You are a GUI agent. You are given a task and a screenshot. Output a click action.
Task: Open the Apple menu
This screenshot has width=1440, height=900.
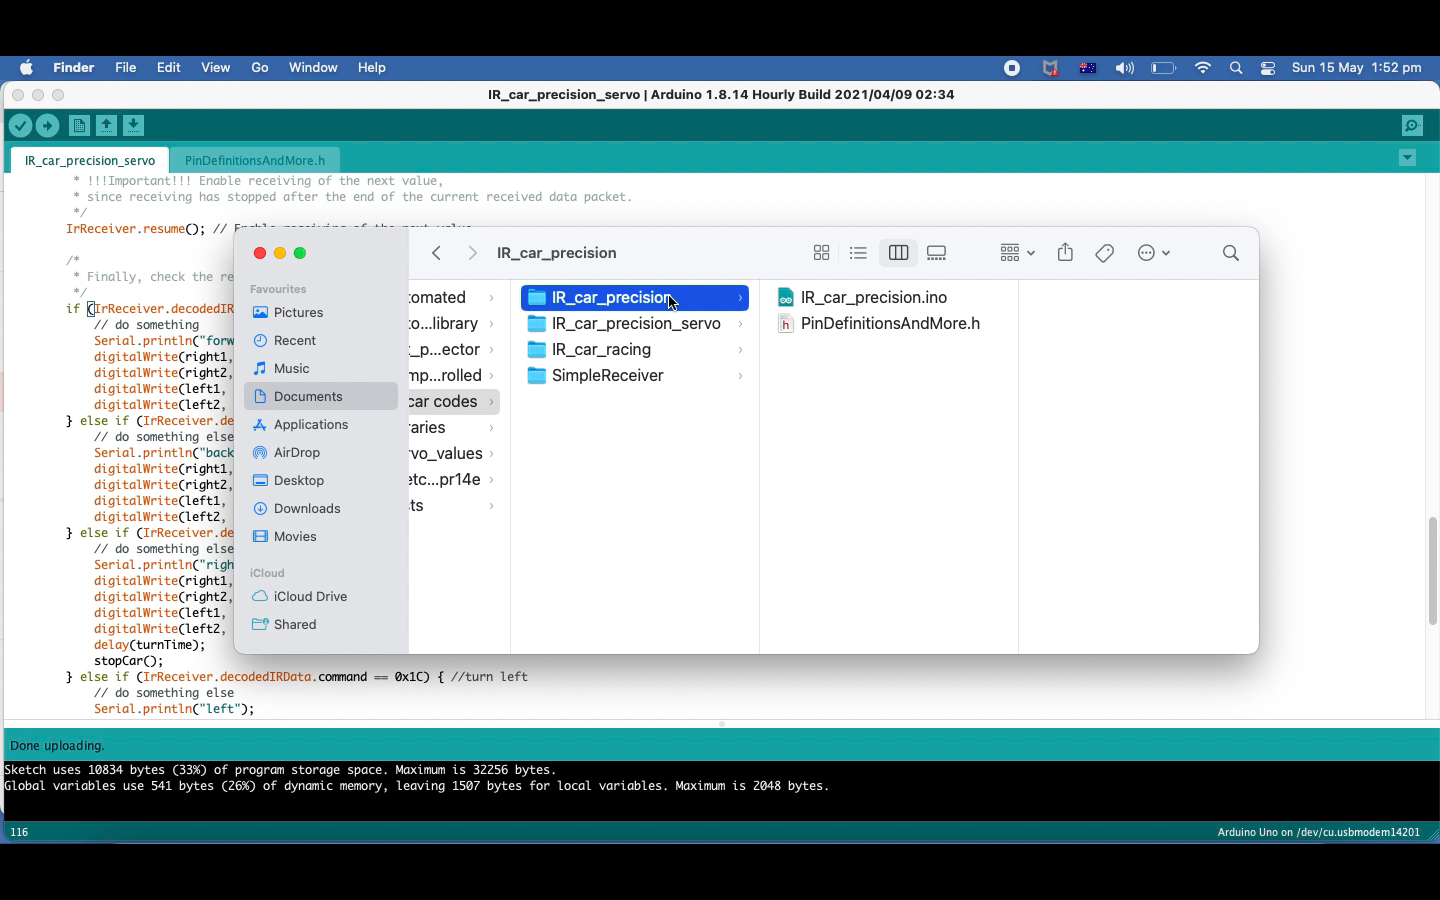tap(27, 68)
